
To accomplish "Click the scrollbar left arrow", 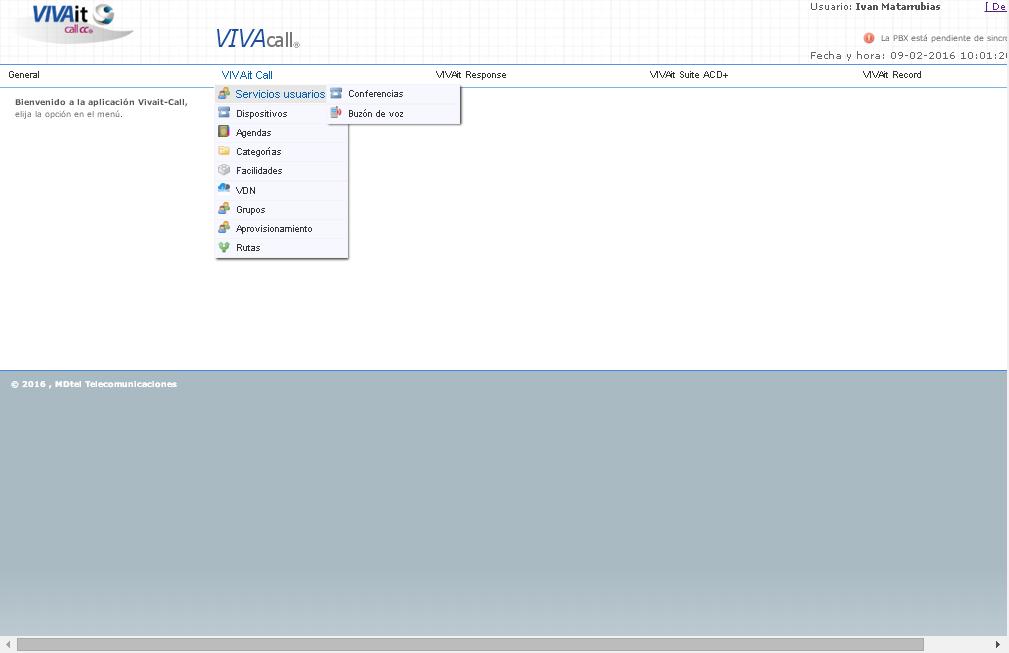I will coord(8,645).
